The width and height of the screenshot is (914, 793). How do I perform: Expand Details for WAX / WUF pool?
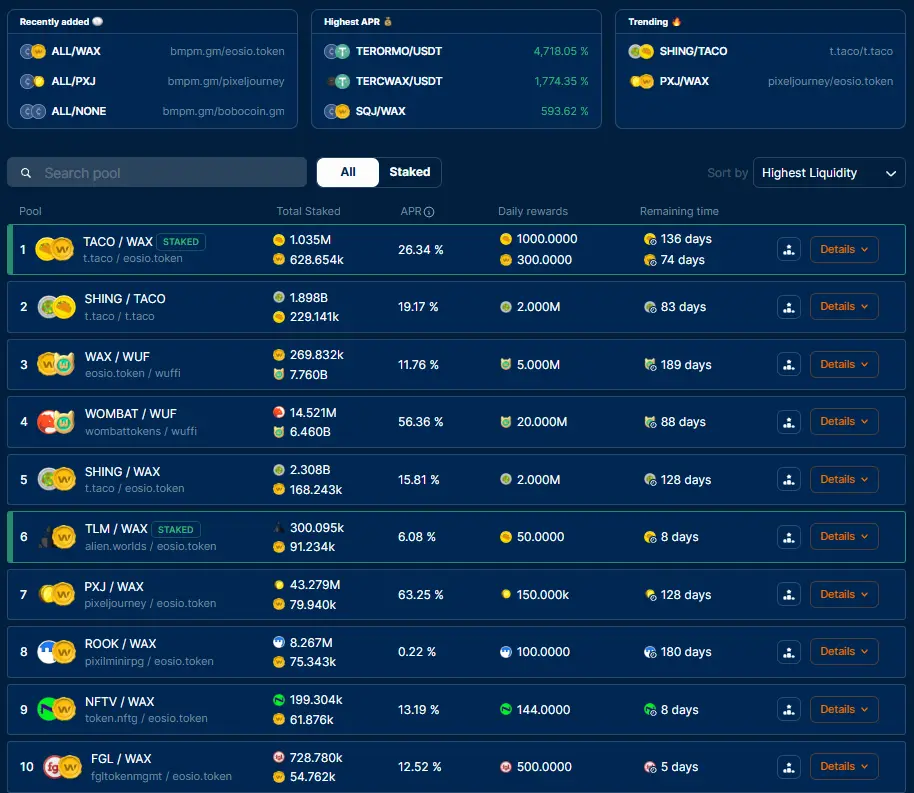pyautogui.click(x=844, y=364)
